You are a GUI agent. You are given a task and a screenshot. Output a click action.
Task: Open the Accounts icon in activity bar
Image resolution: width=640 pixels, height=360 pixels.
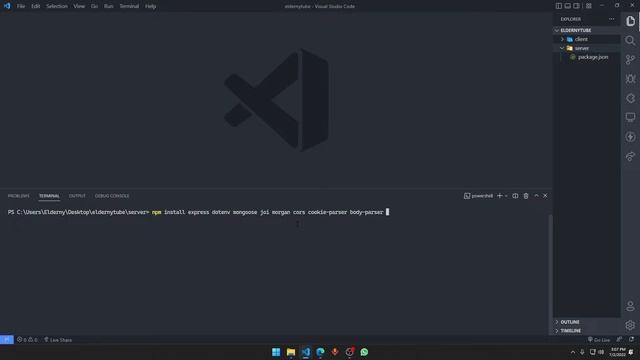point(630,306)
